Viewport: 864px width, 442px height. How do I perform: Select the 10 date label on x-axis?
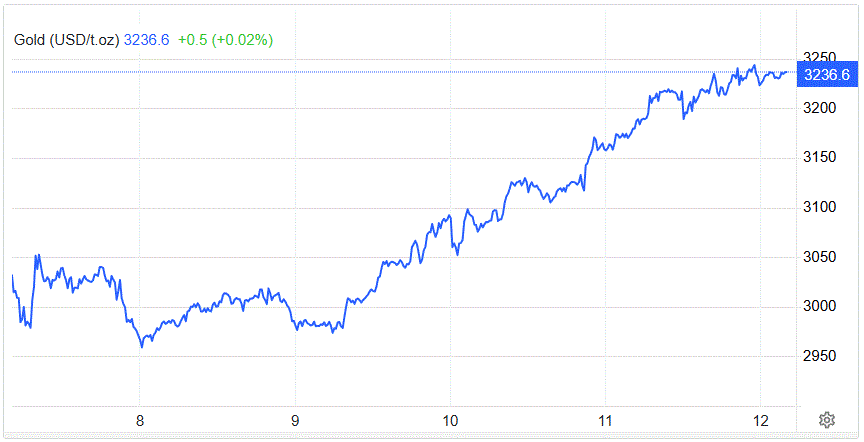point(451,421)
